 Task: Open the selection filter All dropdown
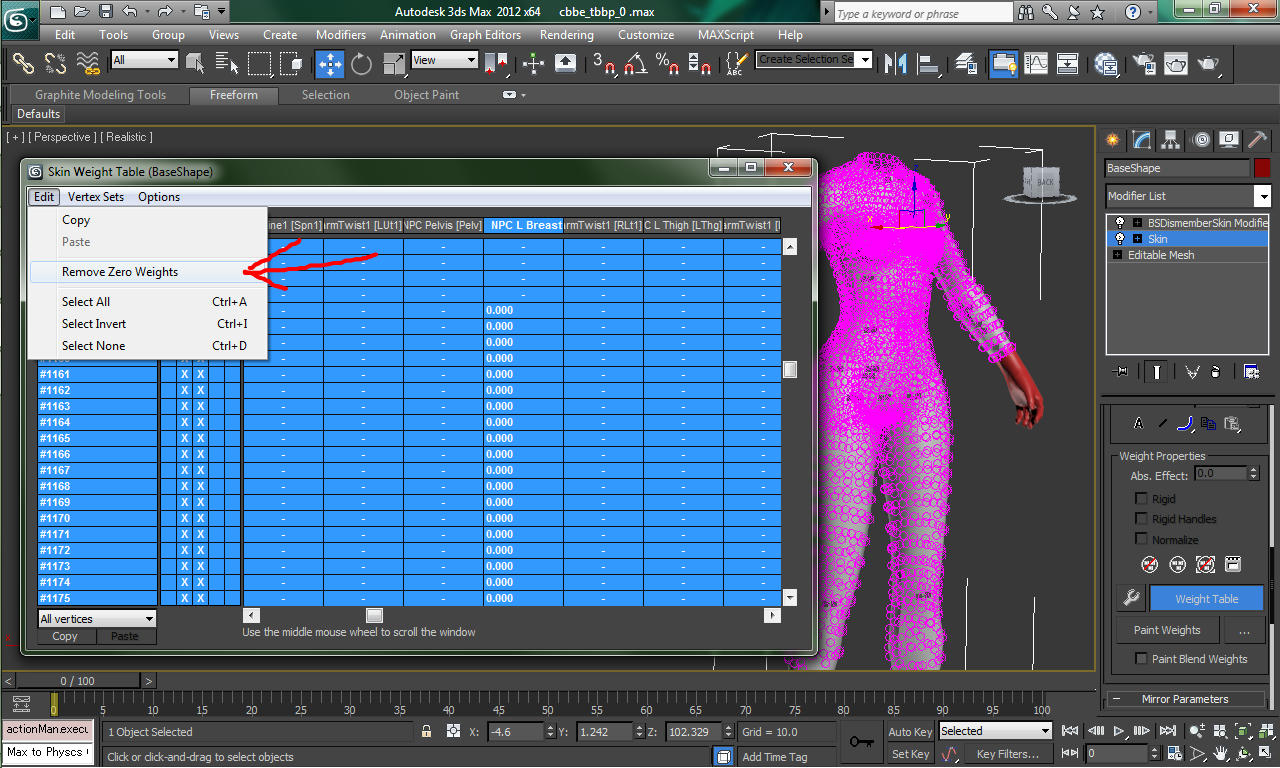coord(144,60)
